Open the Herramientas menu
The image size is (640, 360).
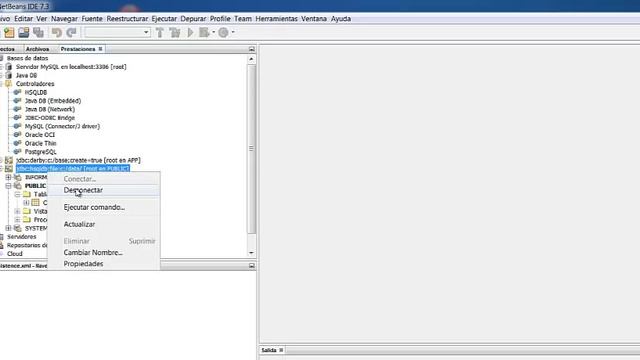[276, 19]
